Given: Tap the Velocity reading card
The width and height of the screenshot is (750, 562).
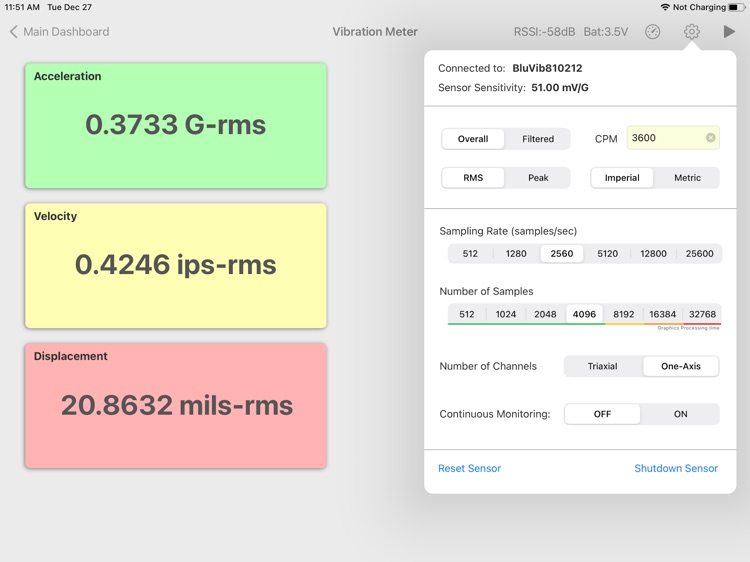Looking at the screenshot, I should pyautogui.click(x=176, y=266).
